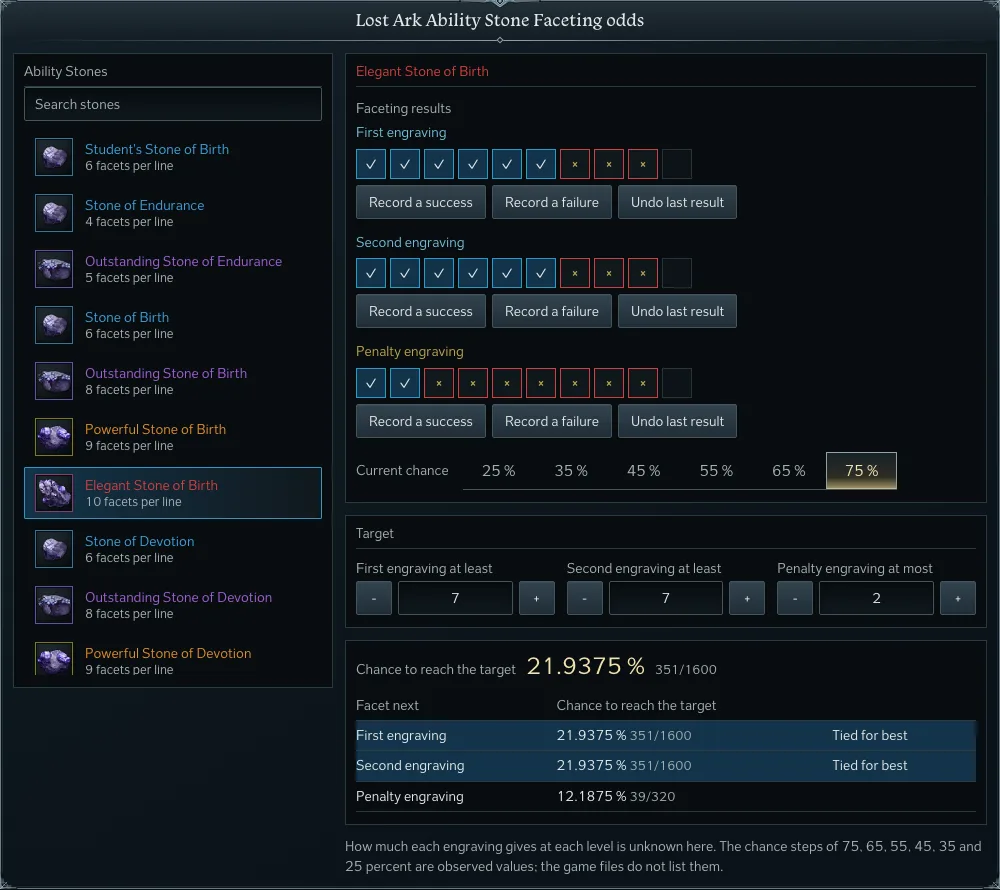The height and width of the screenshot is (890, 1000).
Task: Pick the Stone of Devotion icon
Action: click(54, 550)
